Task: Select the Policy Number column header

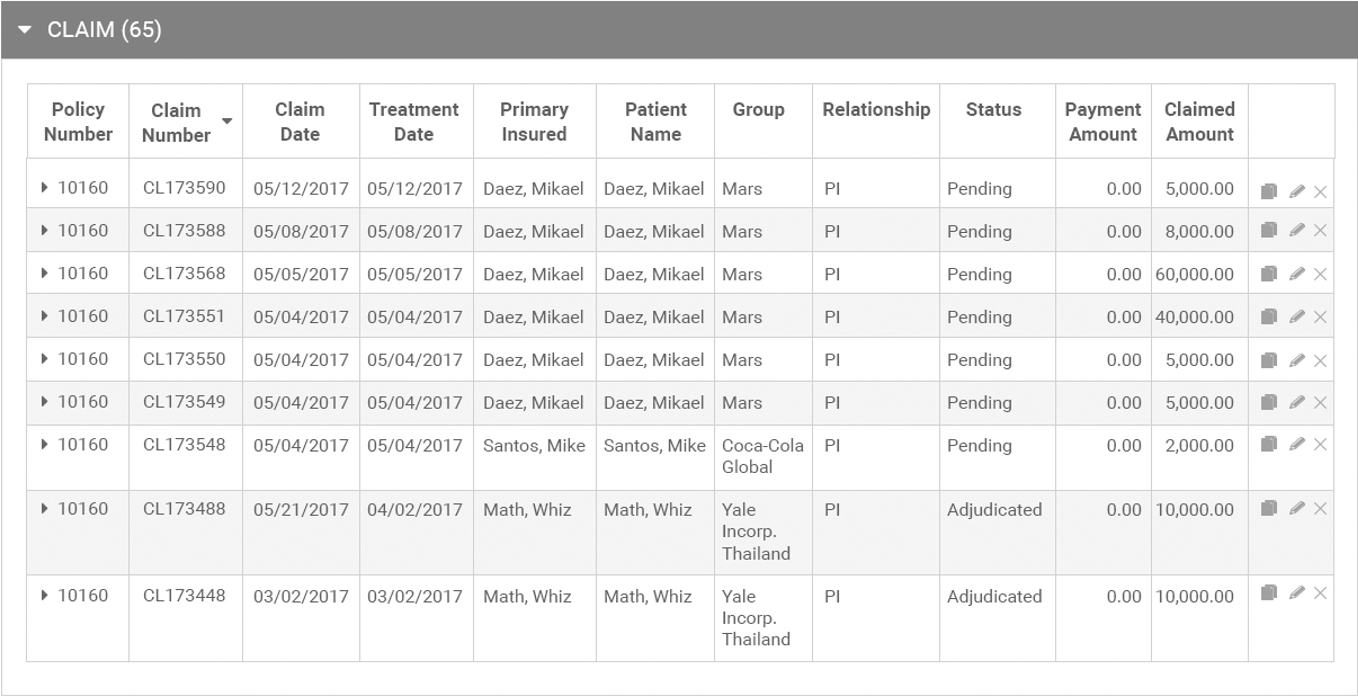Action: (x=78, y=121)
